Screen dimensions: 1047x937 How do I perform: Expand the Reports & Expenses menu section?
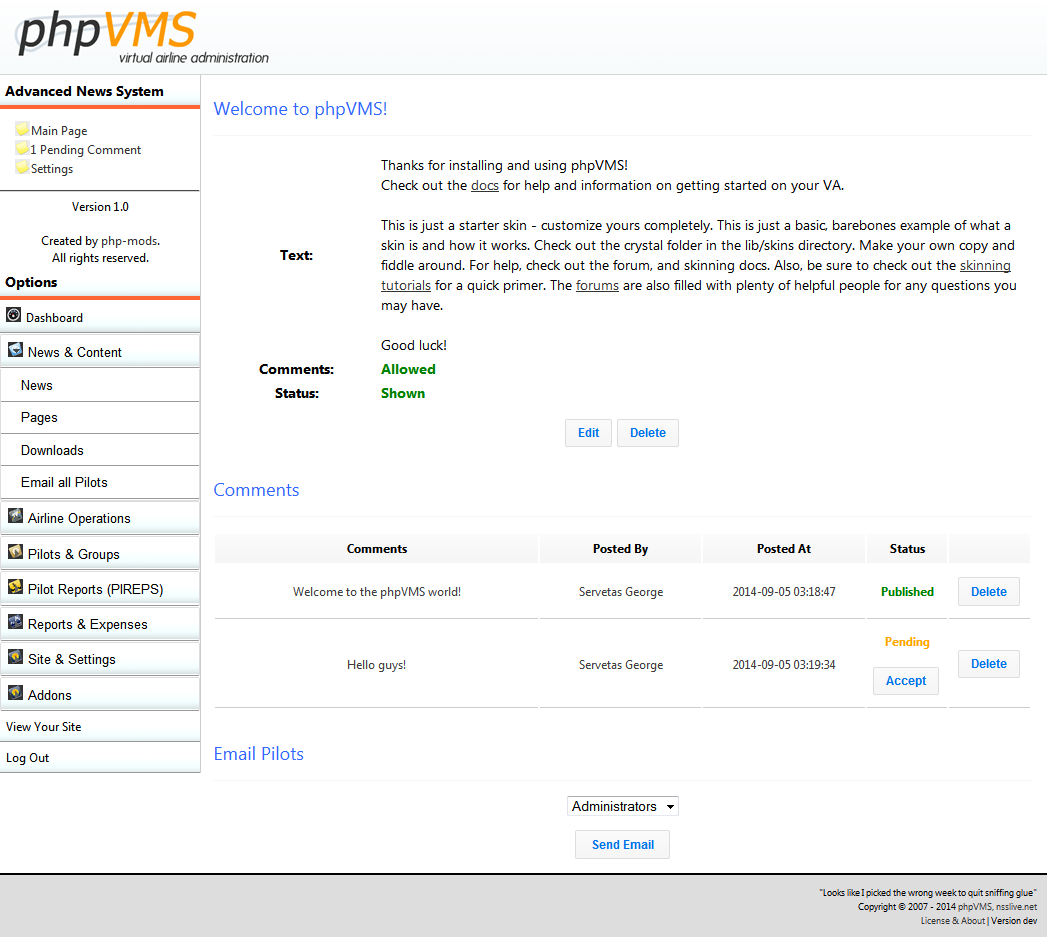tap(100, 624)
